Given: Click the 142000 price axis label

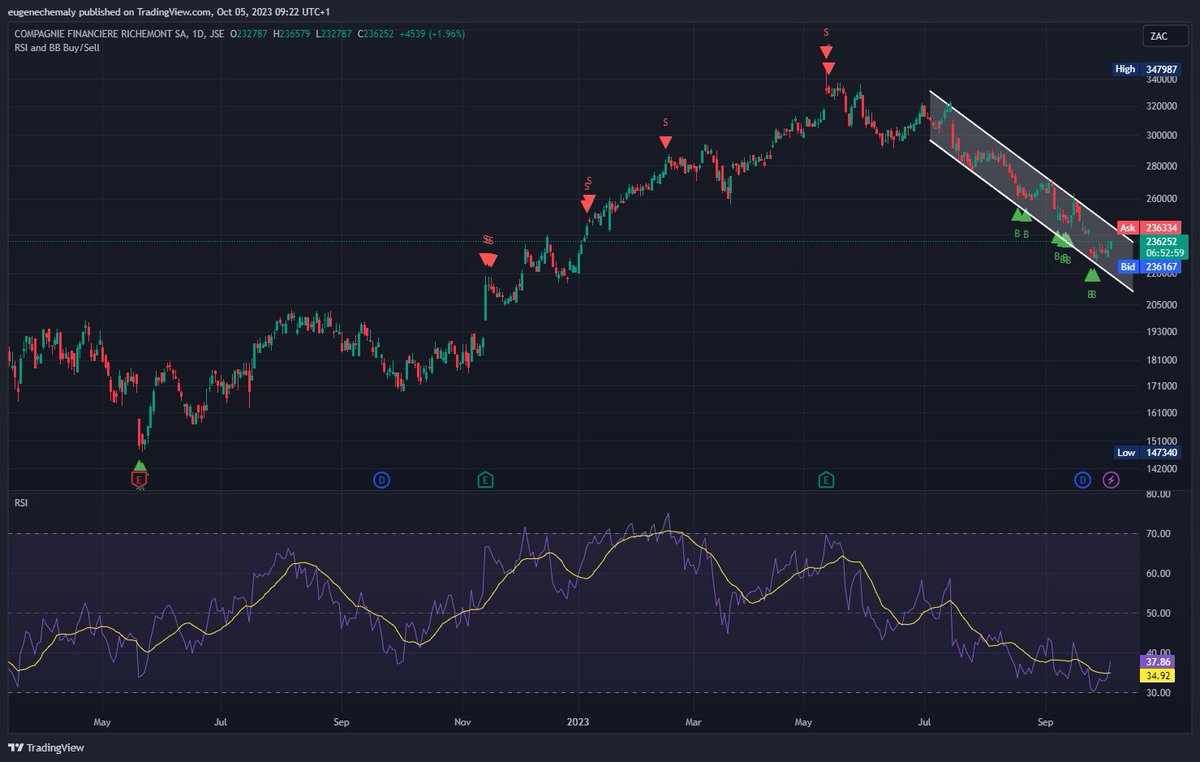Looking at the screenshot, I should pyautogui.click(x=1163, y=467).
